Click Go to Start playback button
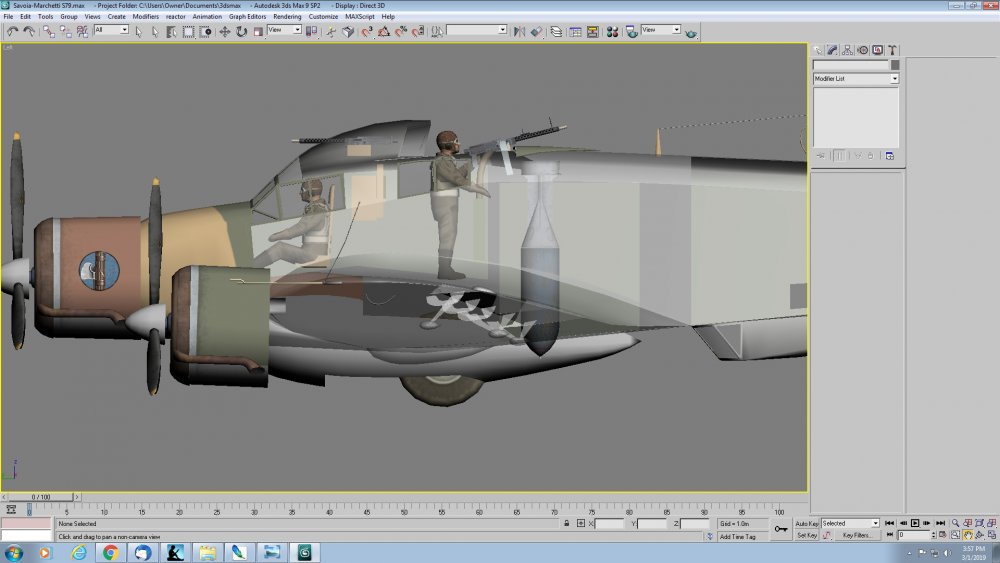This screenshot has height=563, width=1000. 890,523
